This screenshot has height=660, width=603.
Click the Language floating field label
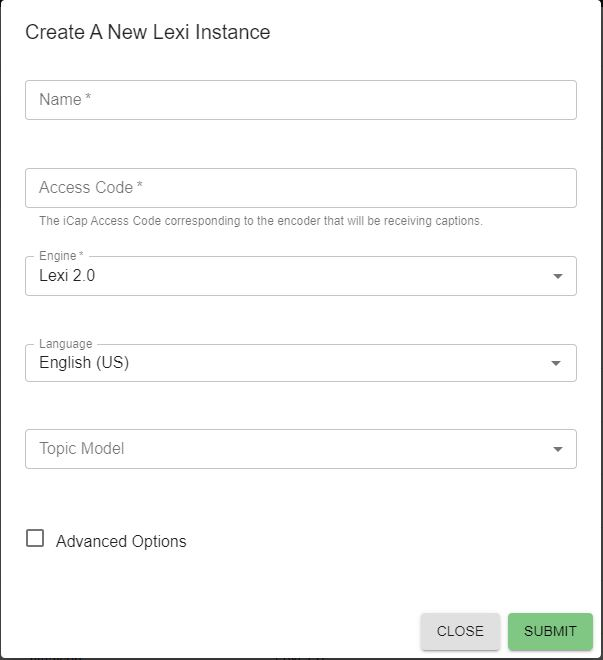[65, 344]
